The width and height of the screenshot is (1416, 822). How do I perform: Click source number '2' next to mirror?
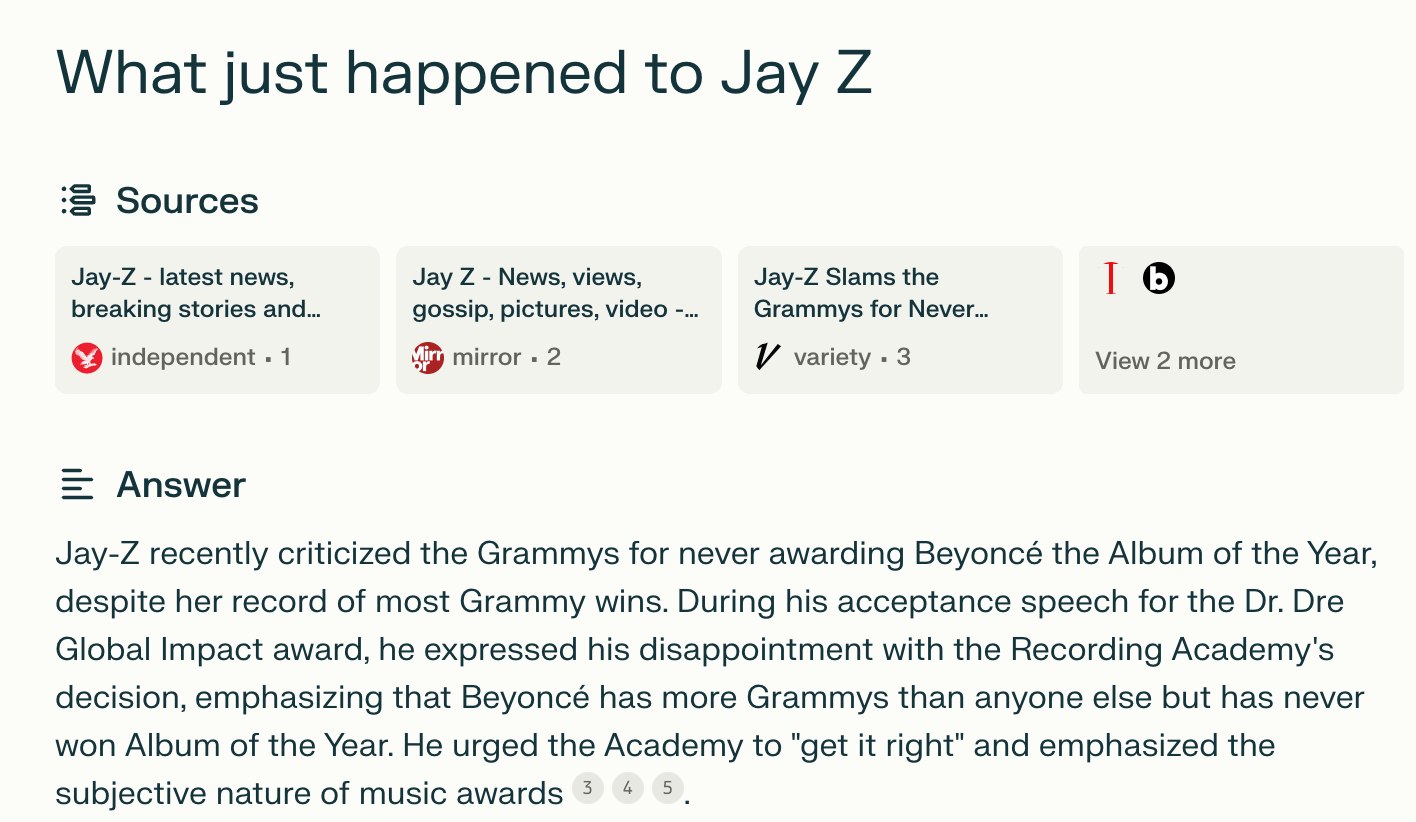pos(554,356)
